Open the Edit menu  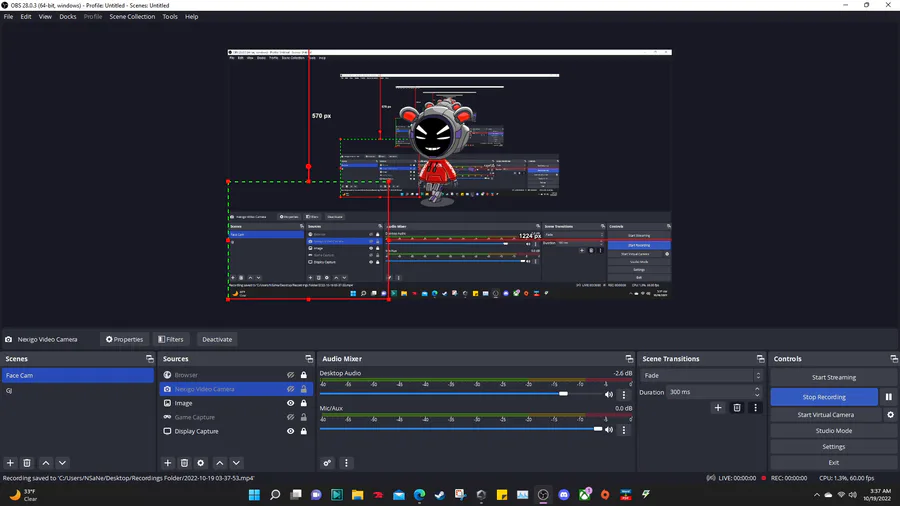(26, 17)
